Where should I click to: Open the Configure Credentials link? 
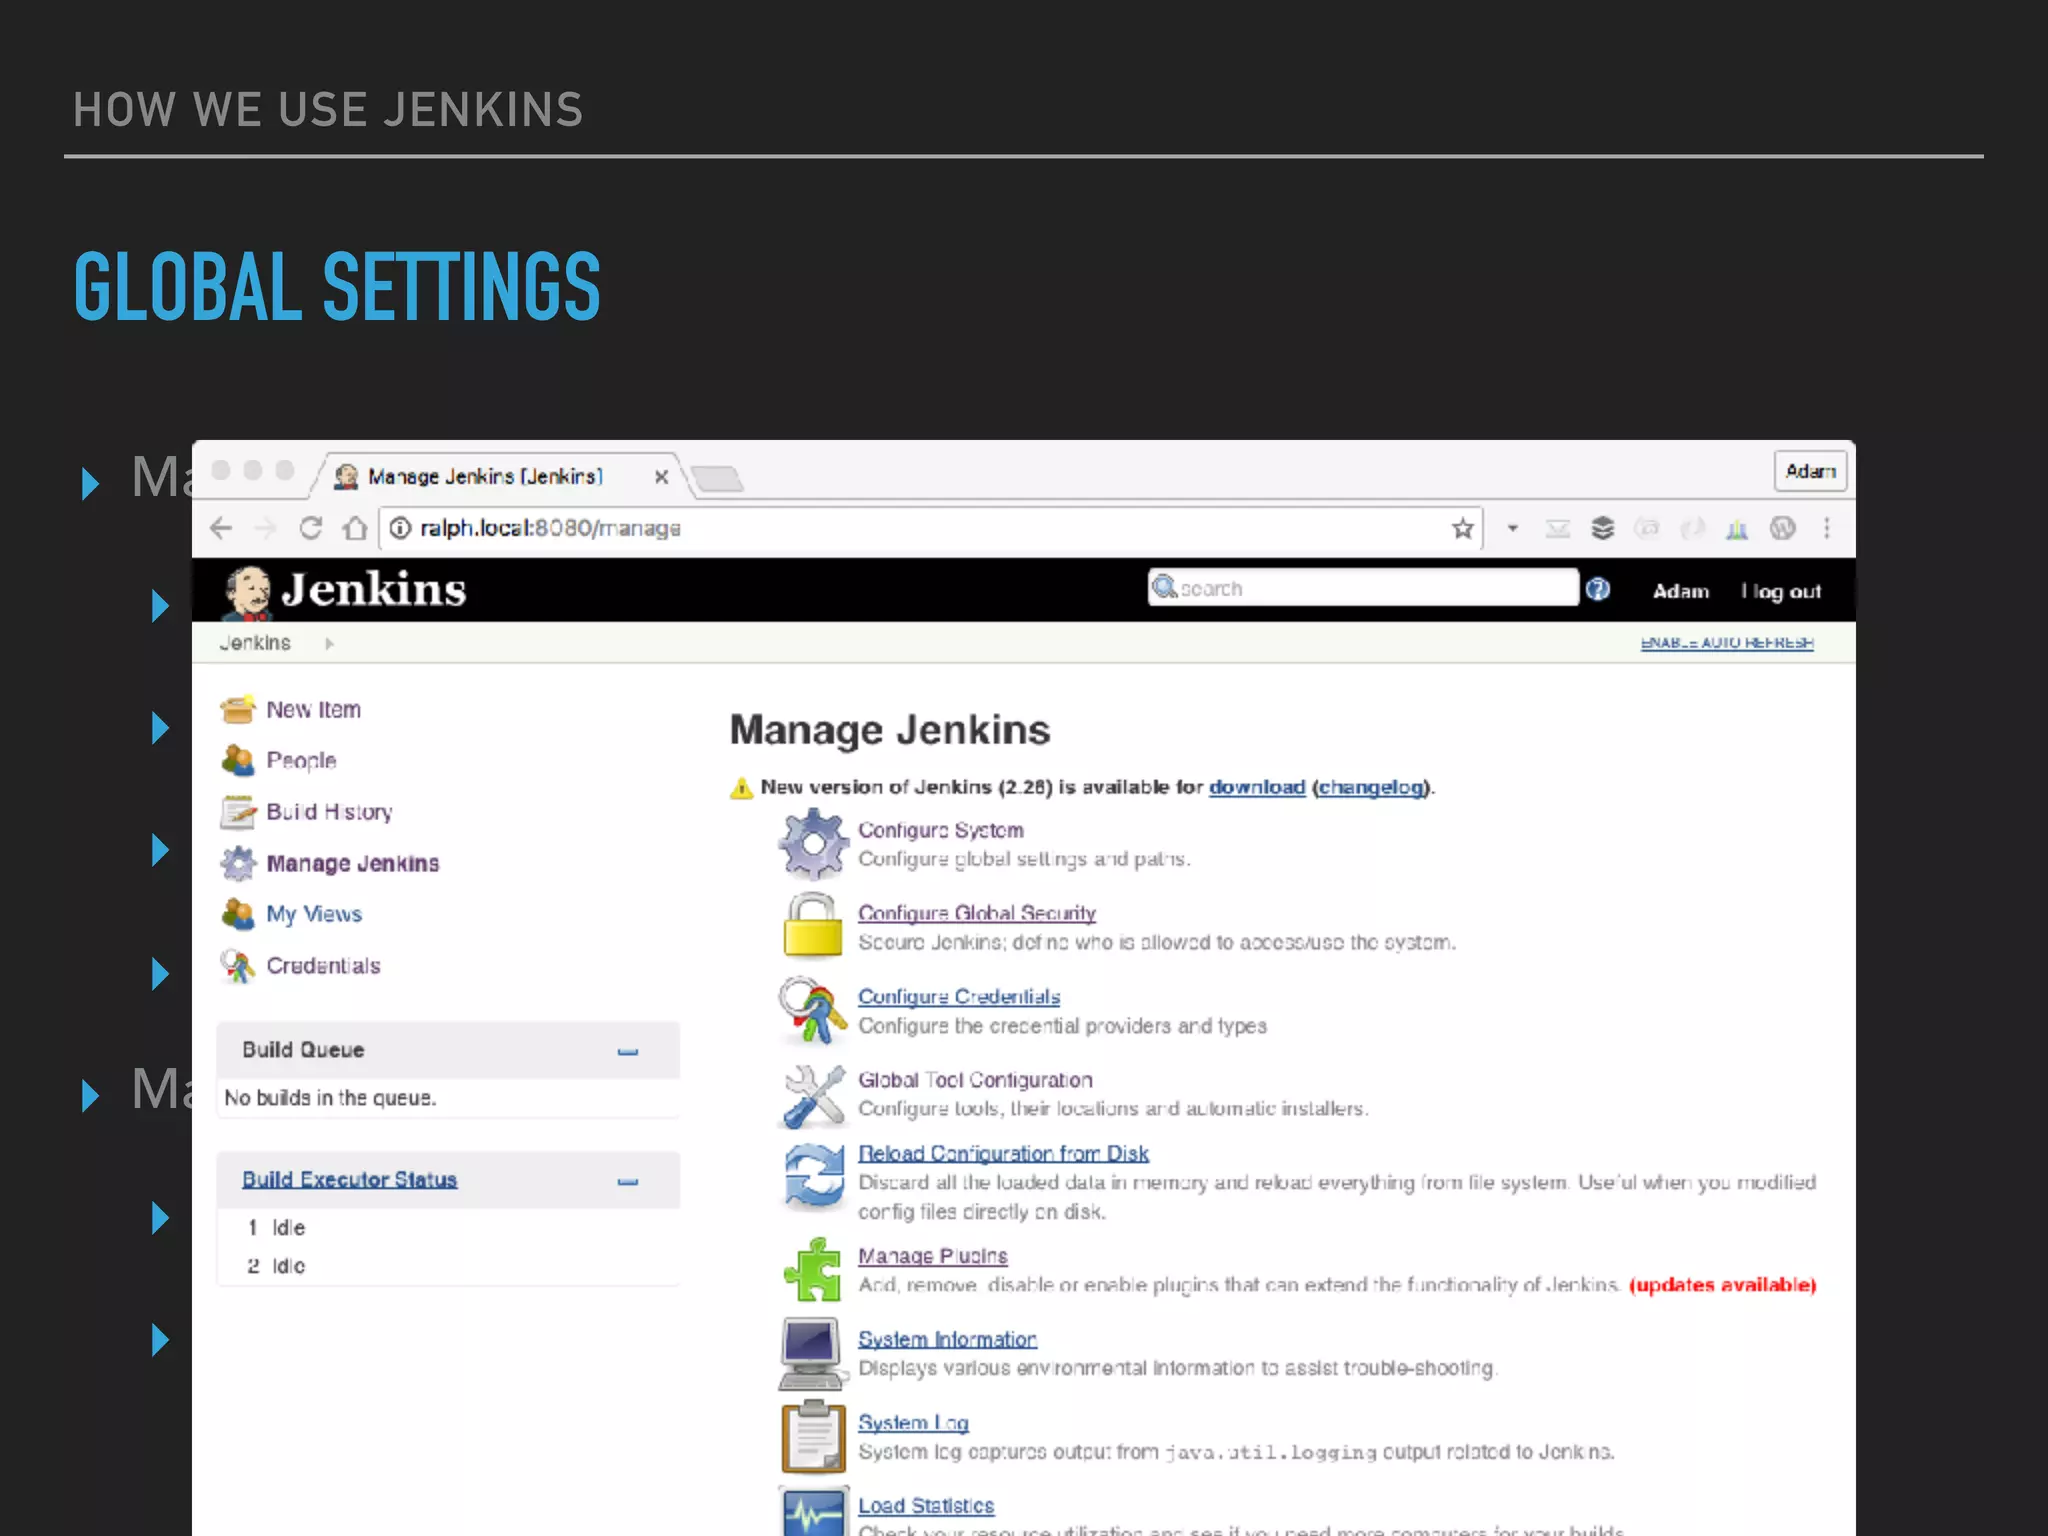(x=959, y=997)
